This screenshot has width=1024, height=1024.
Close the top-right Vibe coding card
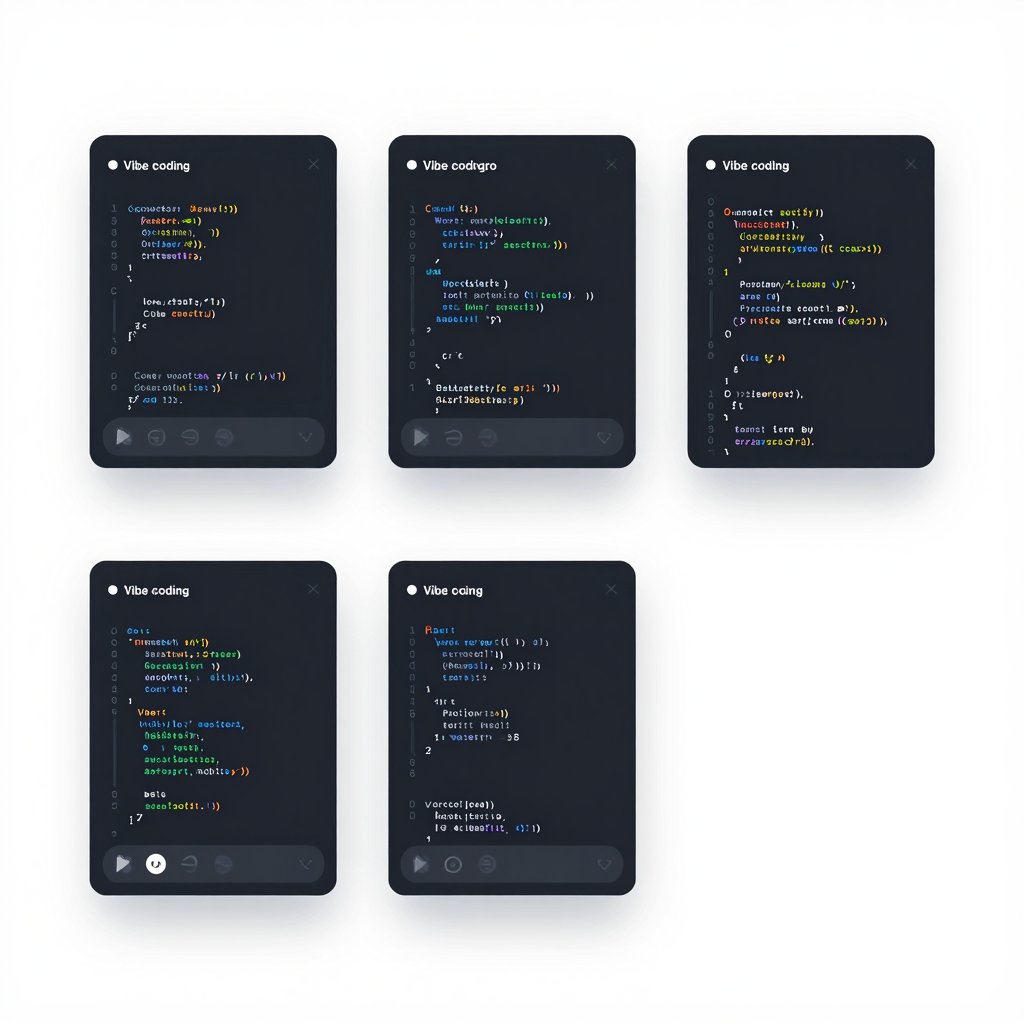pyautogui.click(x=911, y=165)
